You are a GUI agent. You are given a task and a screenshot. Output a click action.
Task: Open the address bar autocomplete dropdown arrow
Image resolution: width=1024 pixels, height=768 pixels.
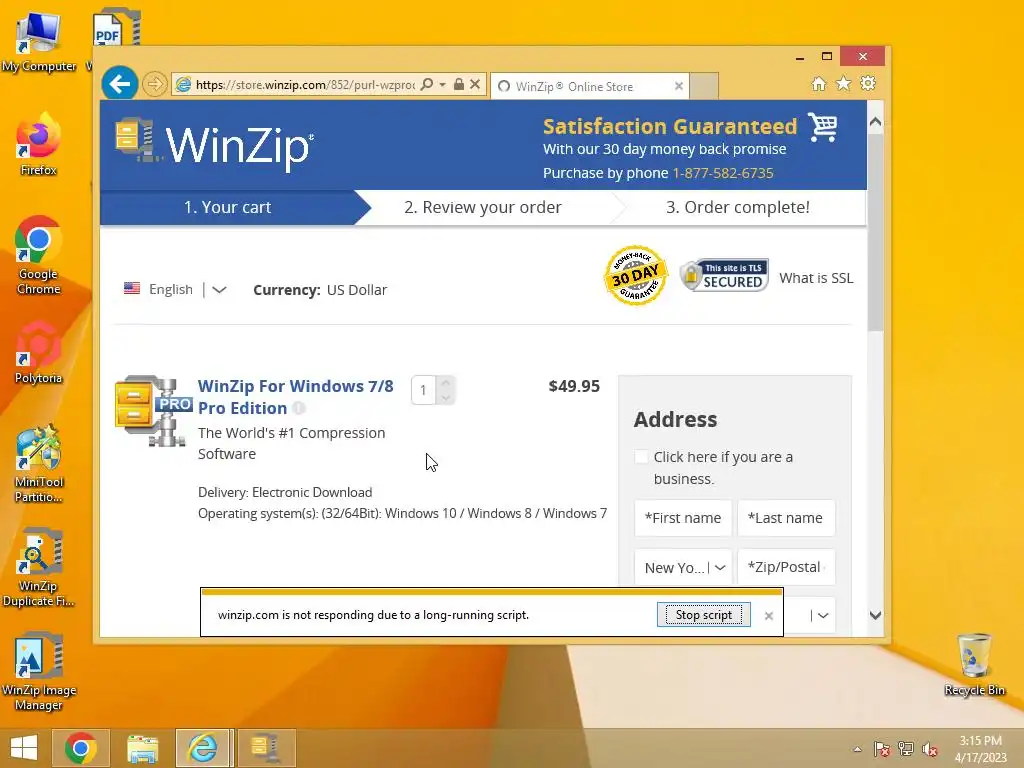click(443, 85)
